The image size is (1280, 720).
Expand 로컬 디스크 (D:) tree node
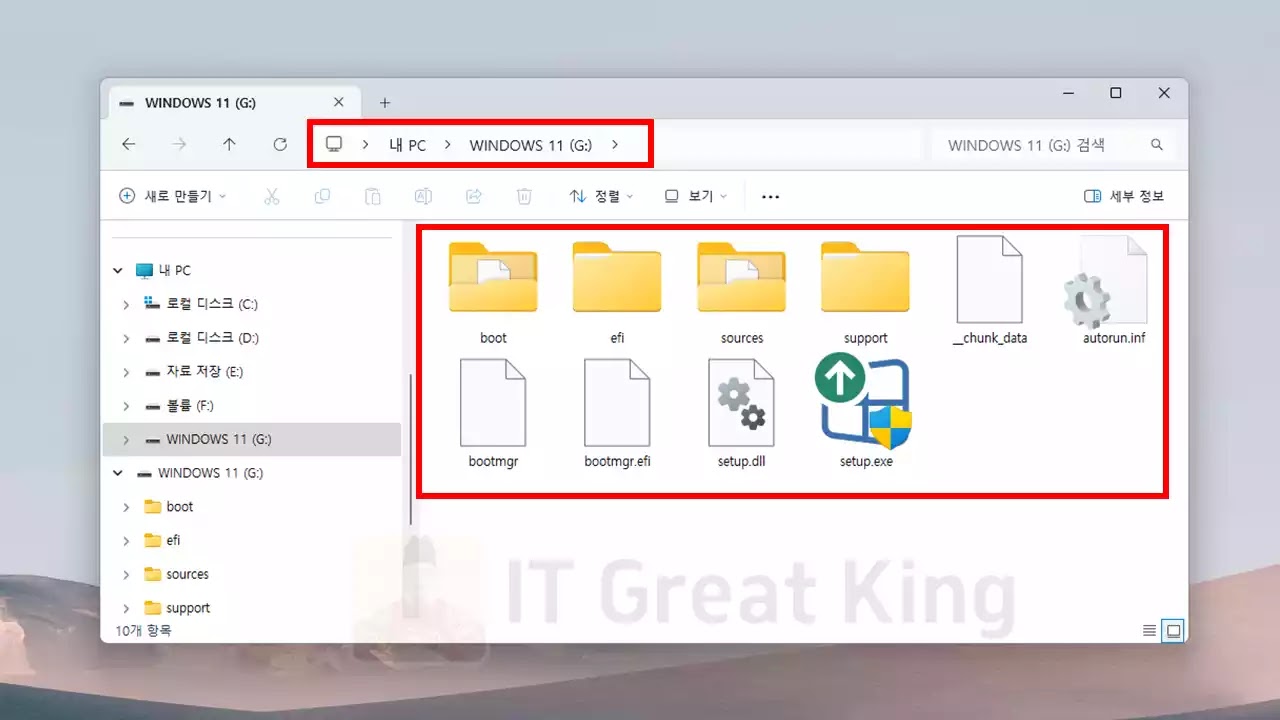click(x=126, y=338)
